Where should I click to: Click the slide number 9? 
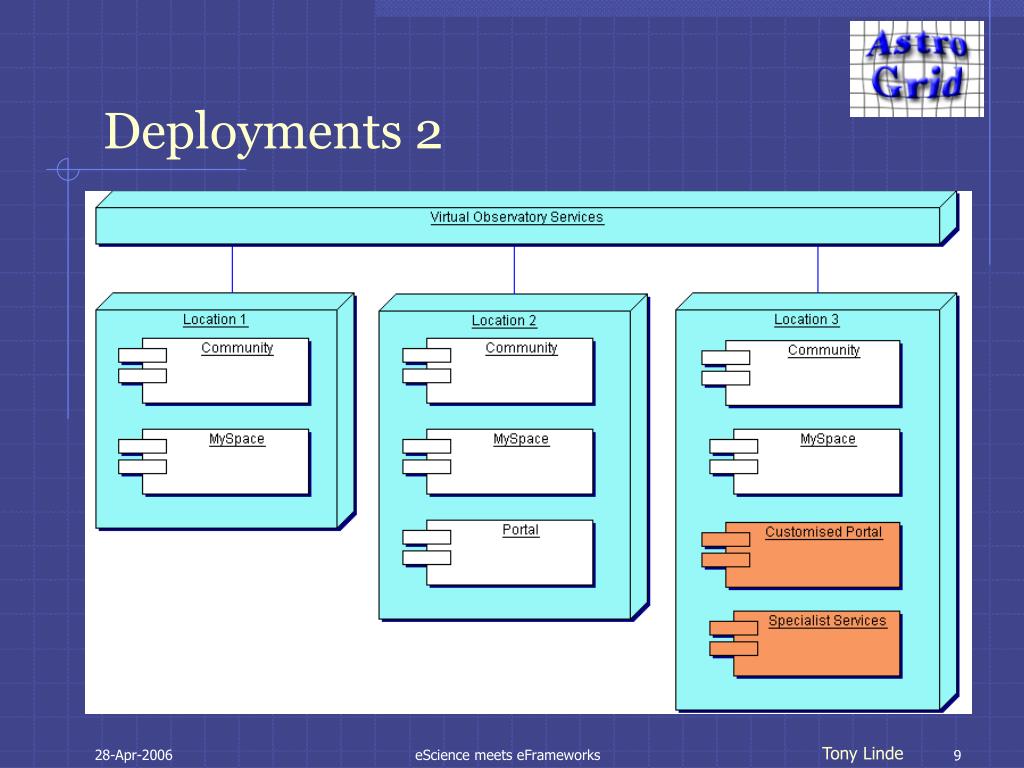957,756
